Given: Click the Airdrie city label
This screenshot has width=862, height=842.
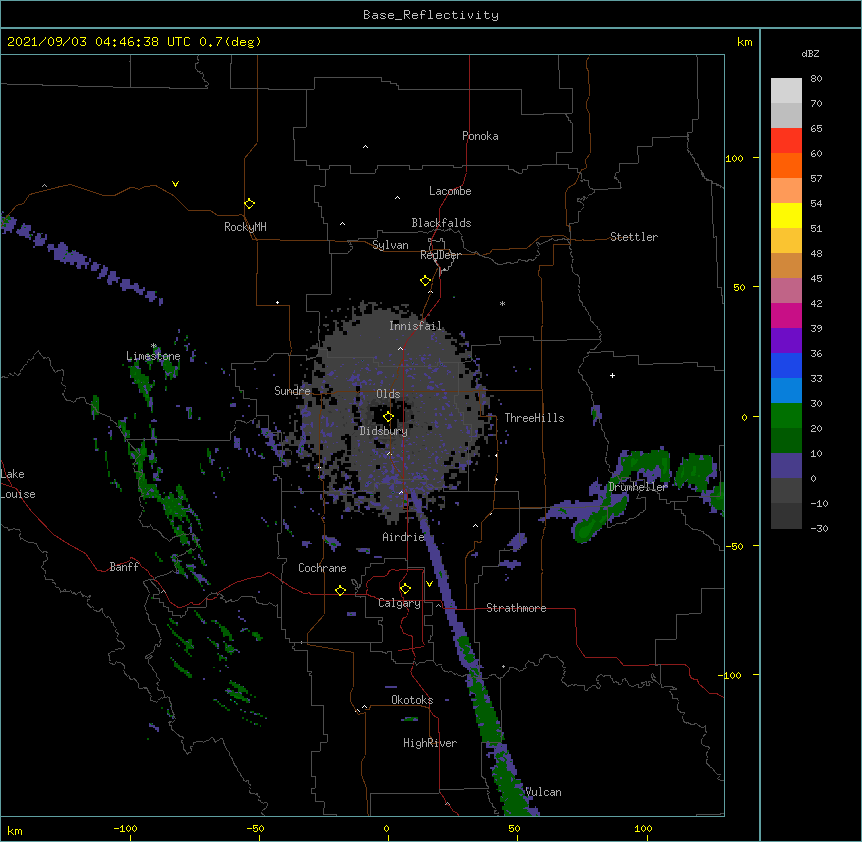Looking at the screenshot, I should tap(403, 537).
